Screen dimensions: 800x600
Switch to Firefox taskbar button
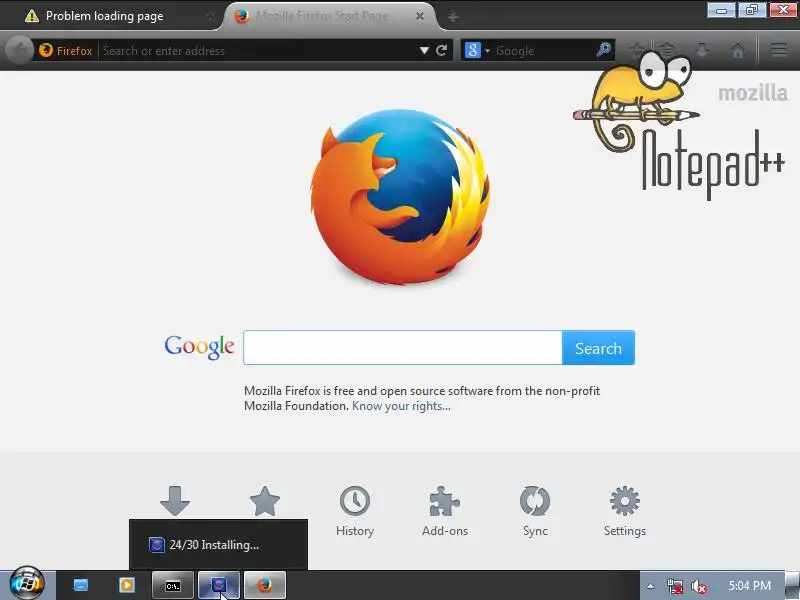264,585
